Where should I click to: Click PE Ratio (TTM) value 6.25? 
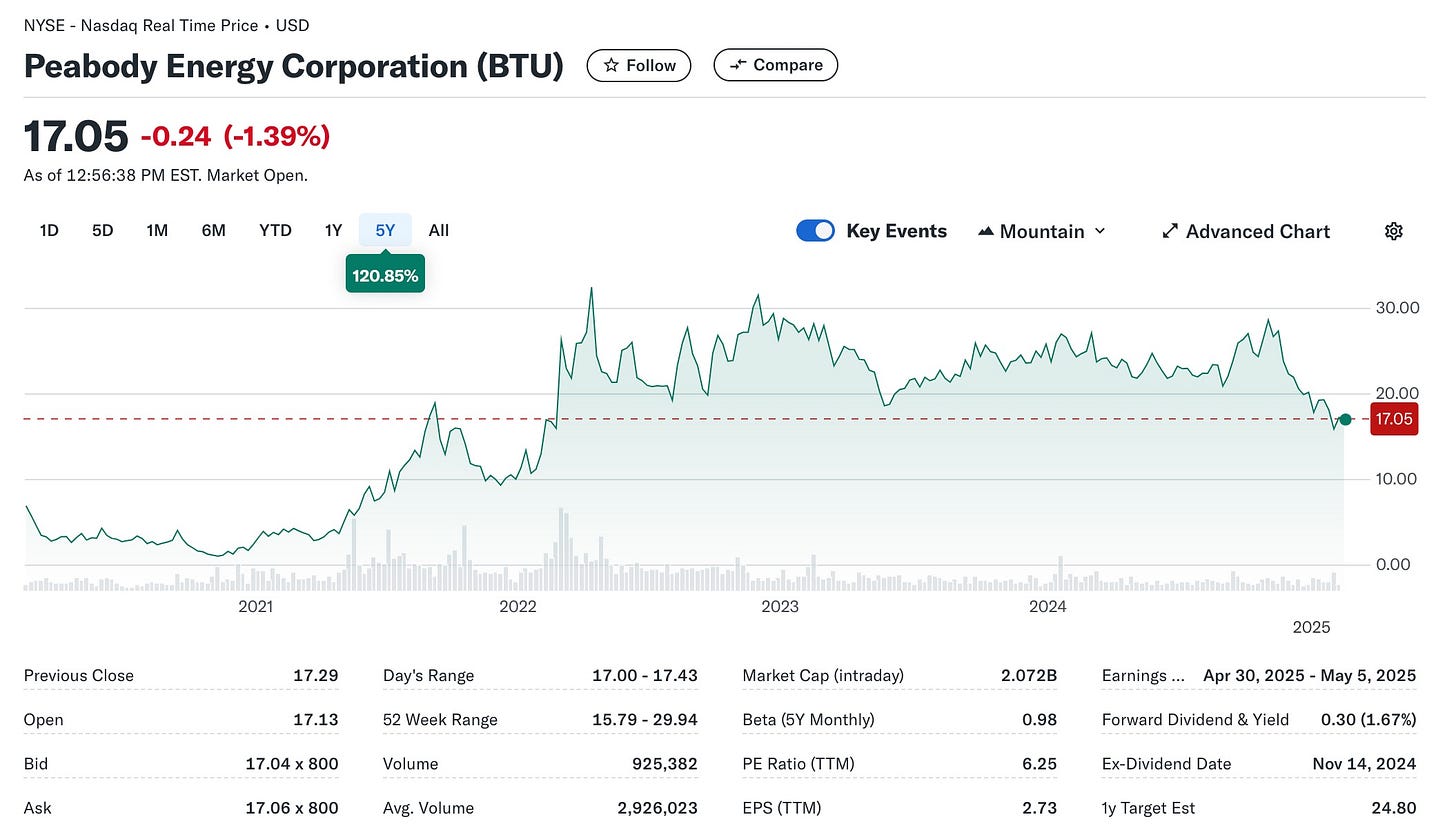(1039, 764)
